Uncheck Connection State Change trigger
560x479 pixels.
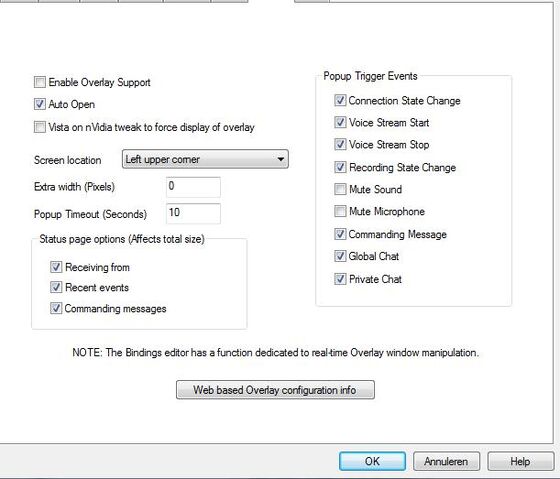[x=340, y=100]
